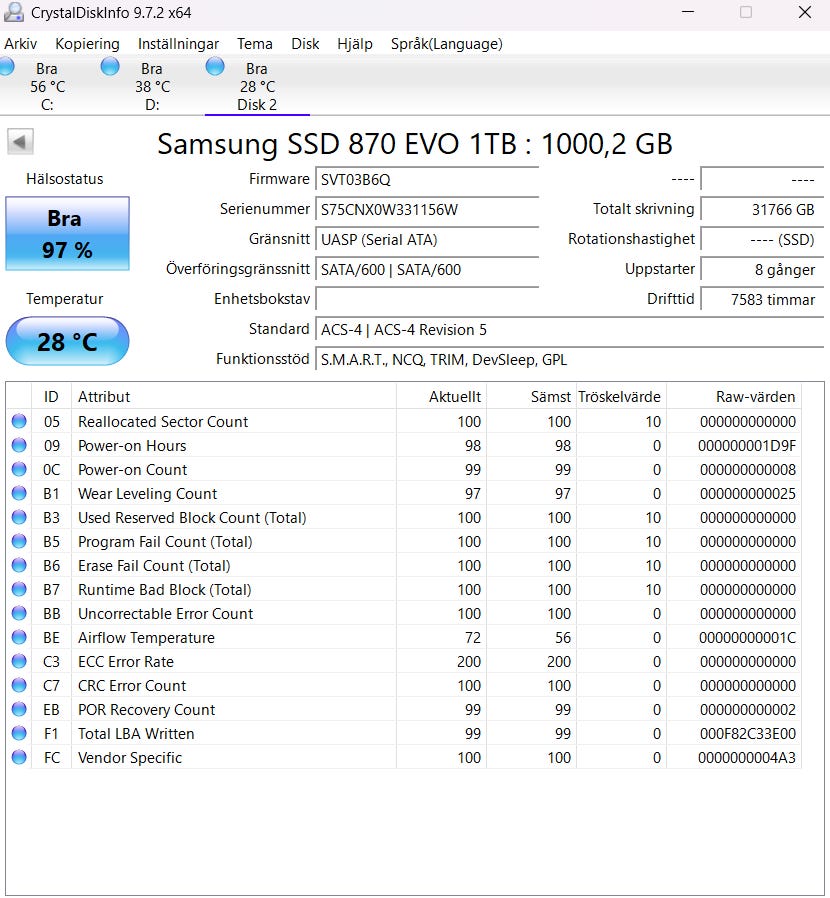The image size is (830, 898).
Task: Click the 28 °C temperature button
Action: [x=67, y=342]
